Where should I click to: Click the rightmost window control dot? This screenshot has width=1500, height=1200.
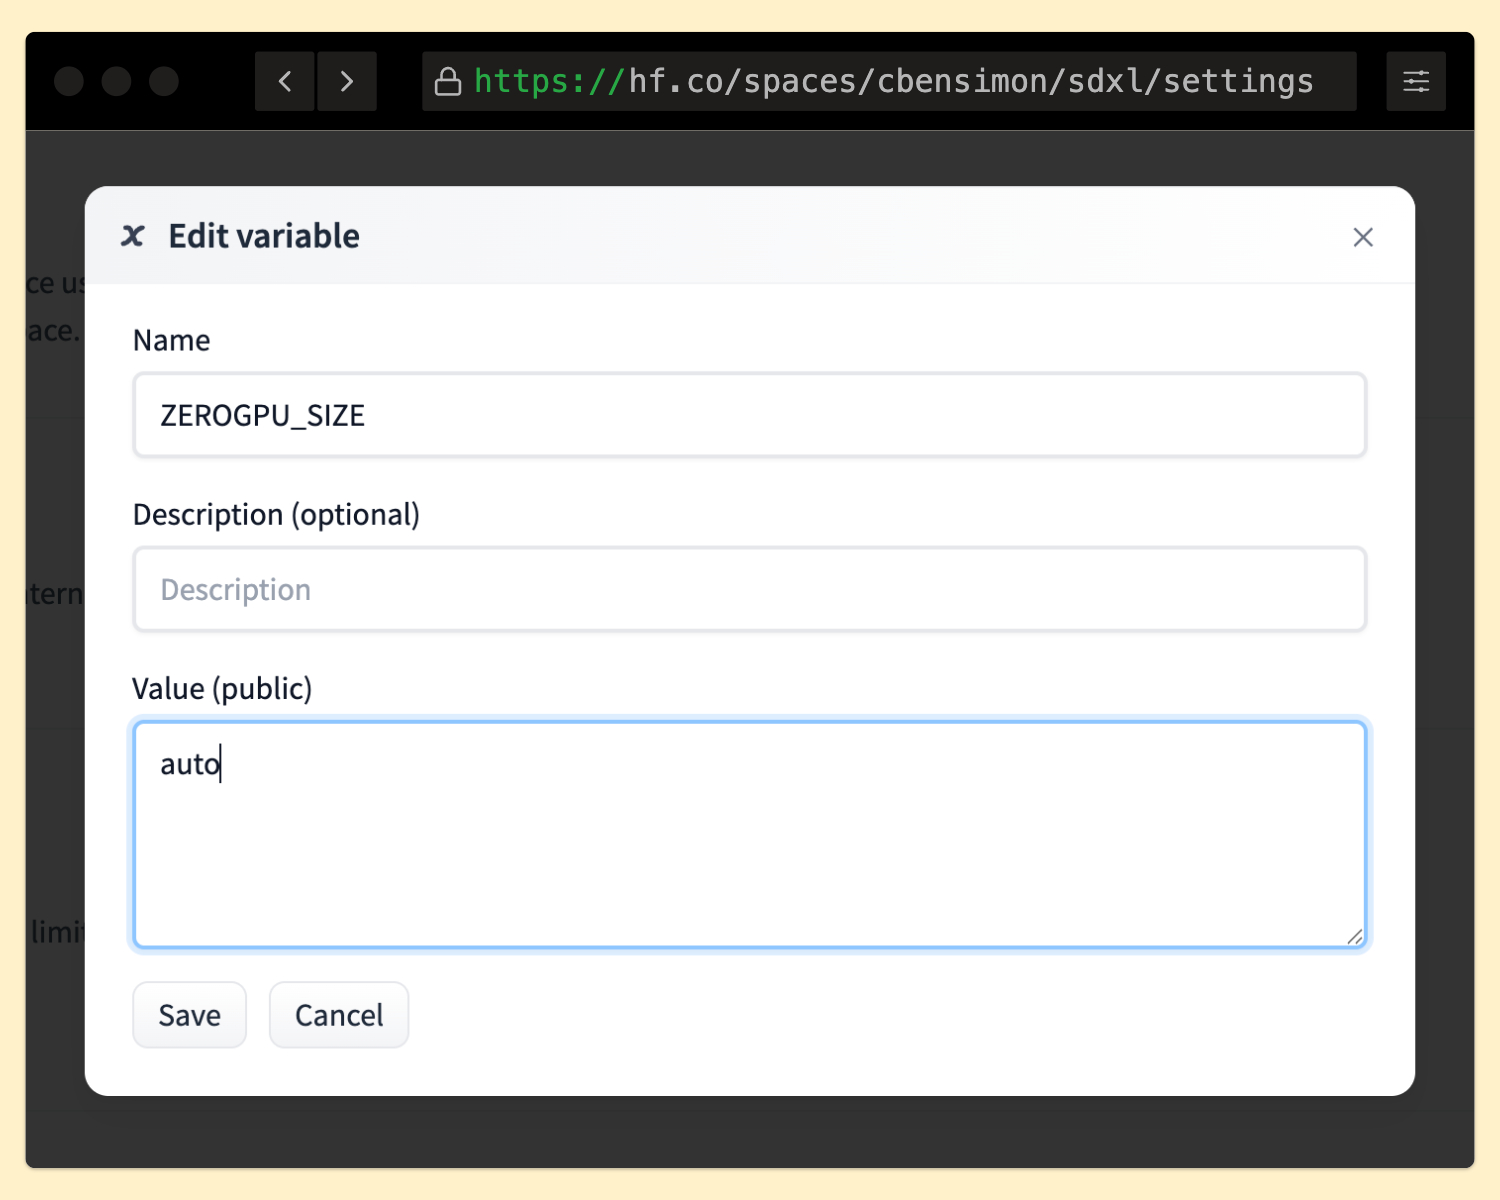[x=164, y=81]
